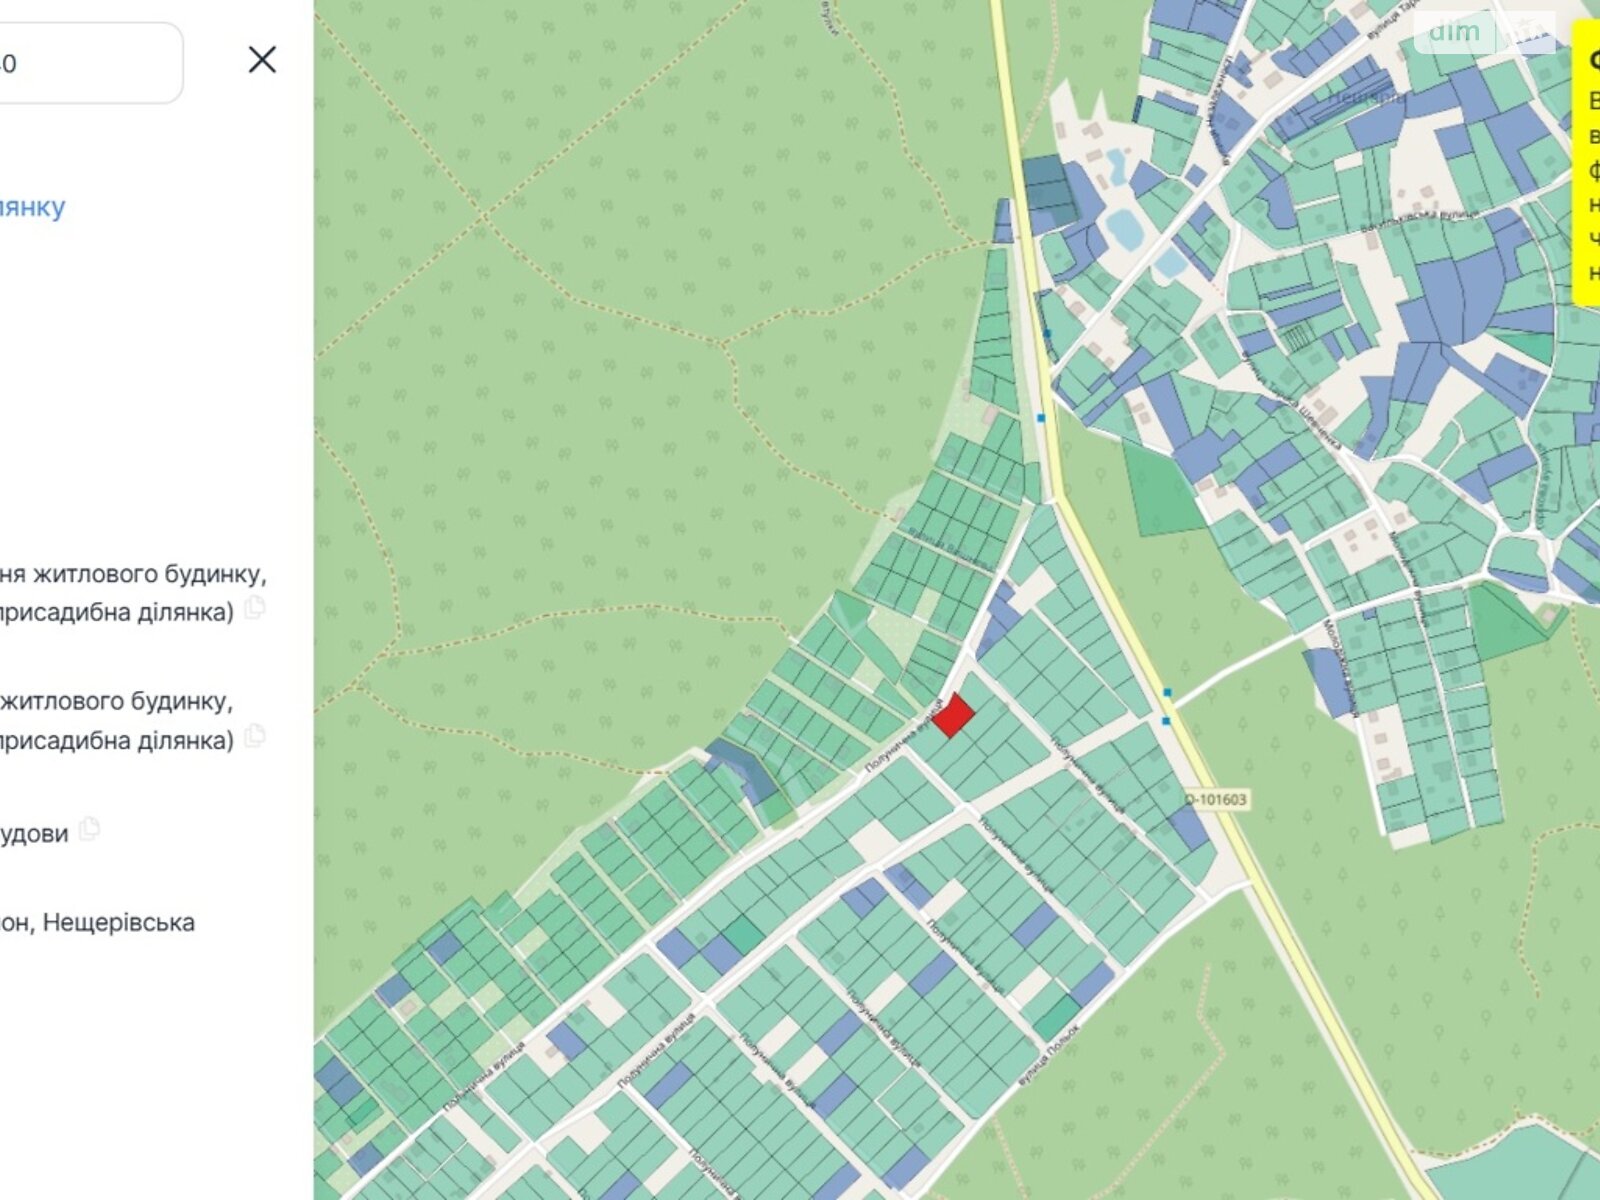Open the blue land parcel link

[x=32, y=207]
